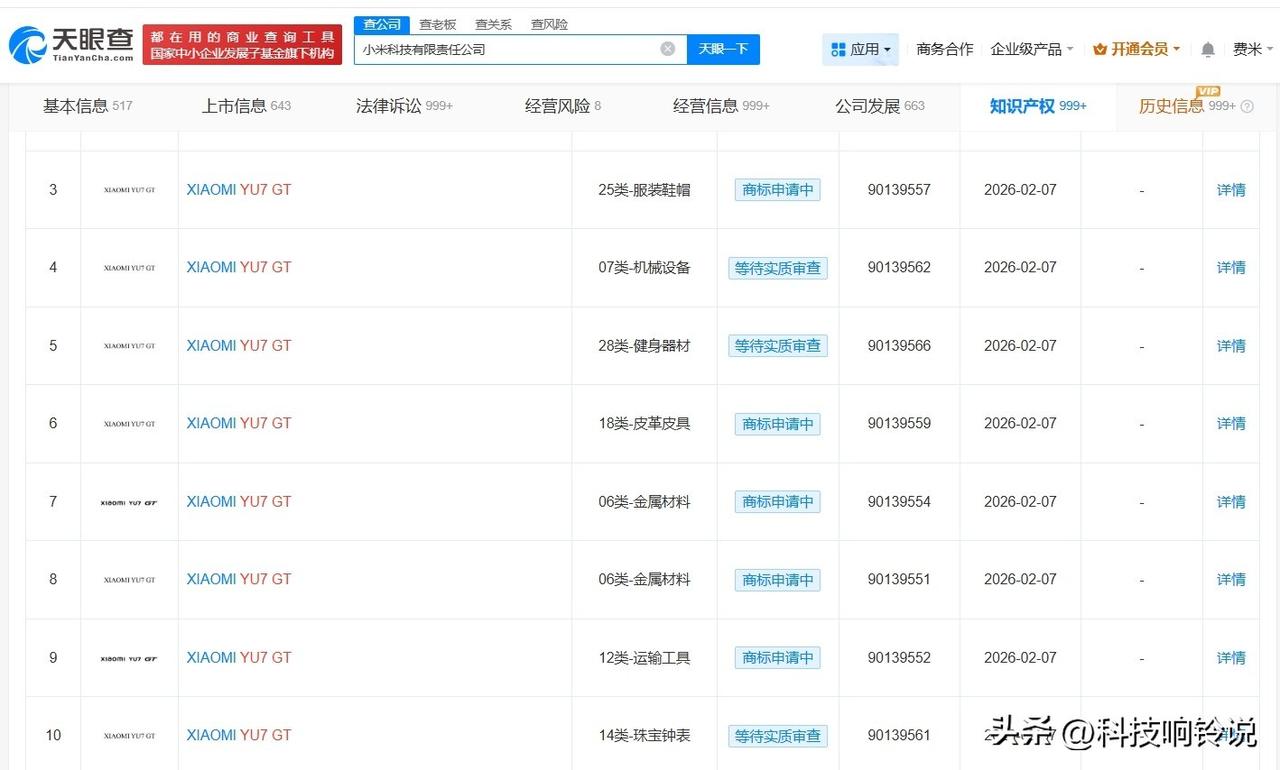Open the 应用 dropdown menu

coord(861,49)
